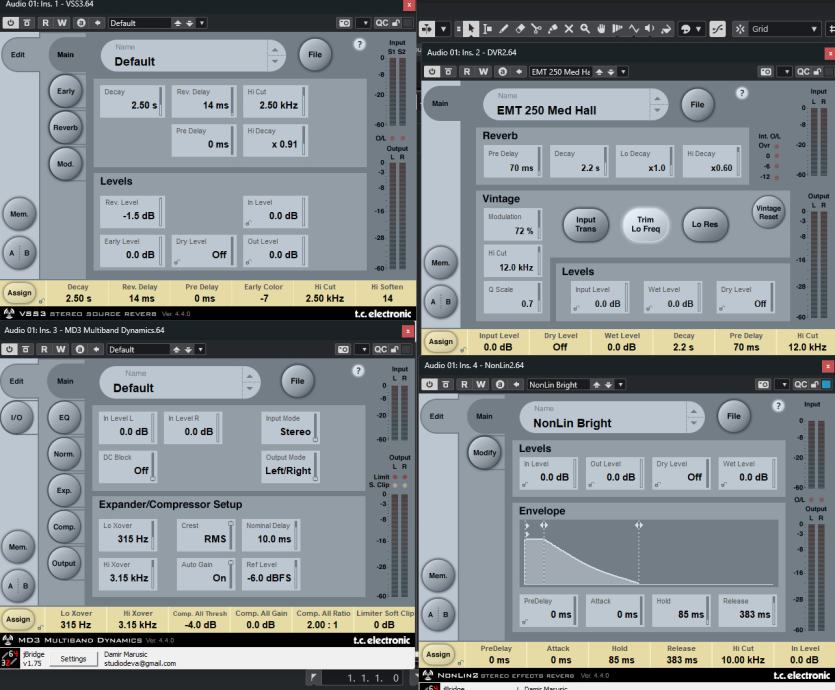Toggle the Input Trans vintage button

click(x=585, y=224)
